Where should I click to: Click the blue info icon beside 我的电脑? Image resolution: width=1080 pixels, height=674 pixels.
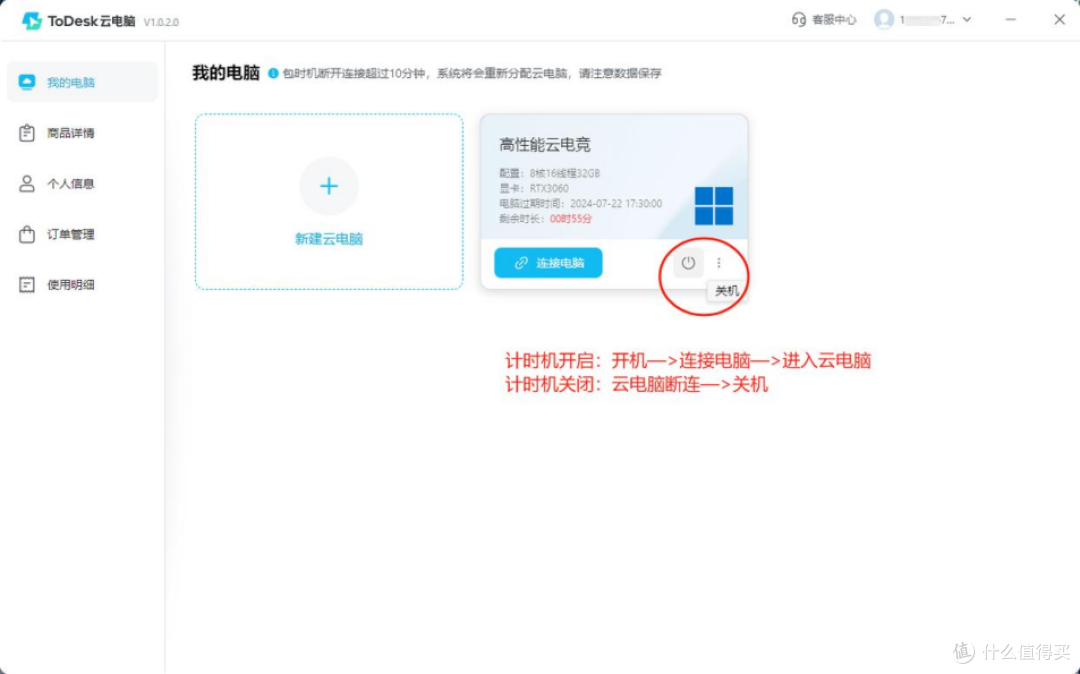(x=273, y=73)
